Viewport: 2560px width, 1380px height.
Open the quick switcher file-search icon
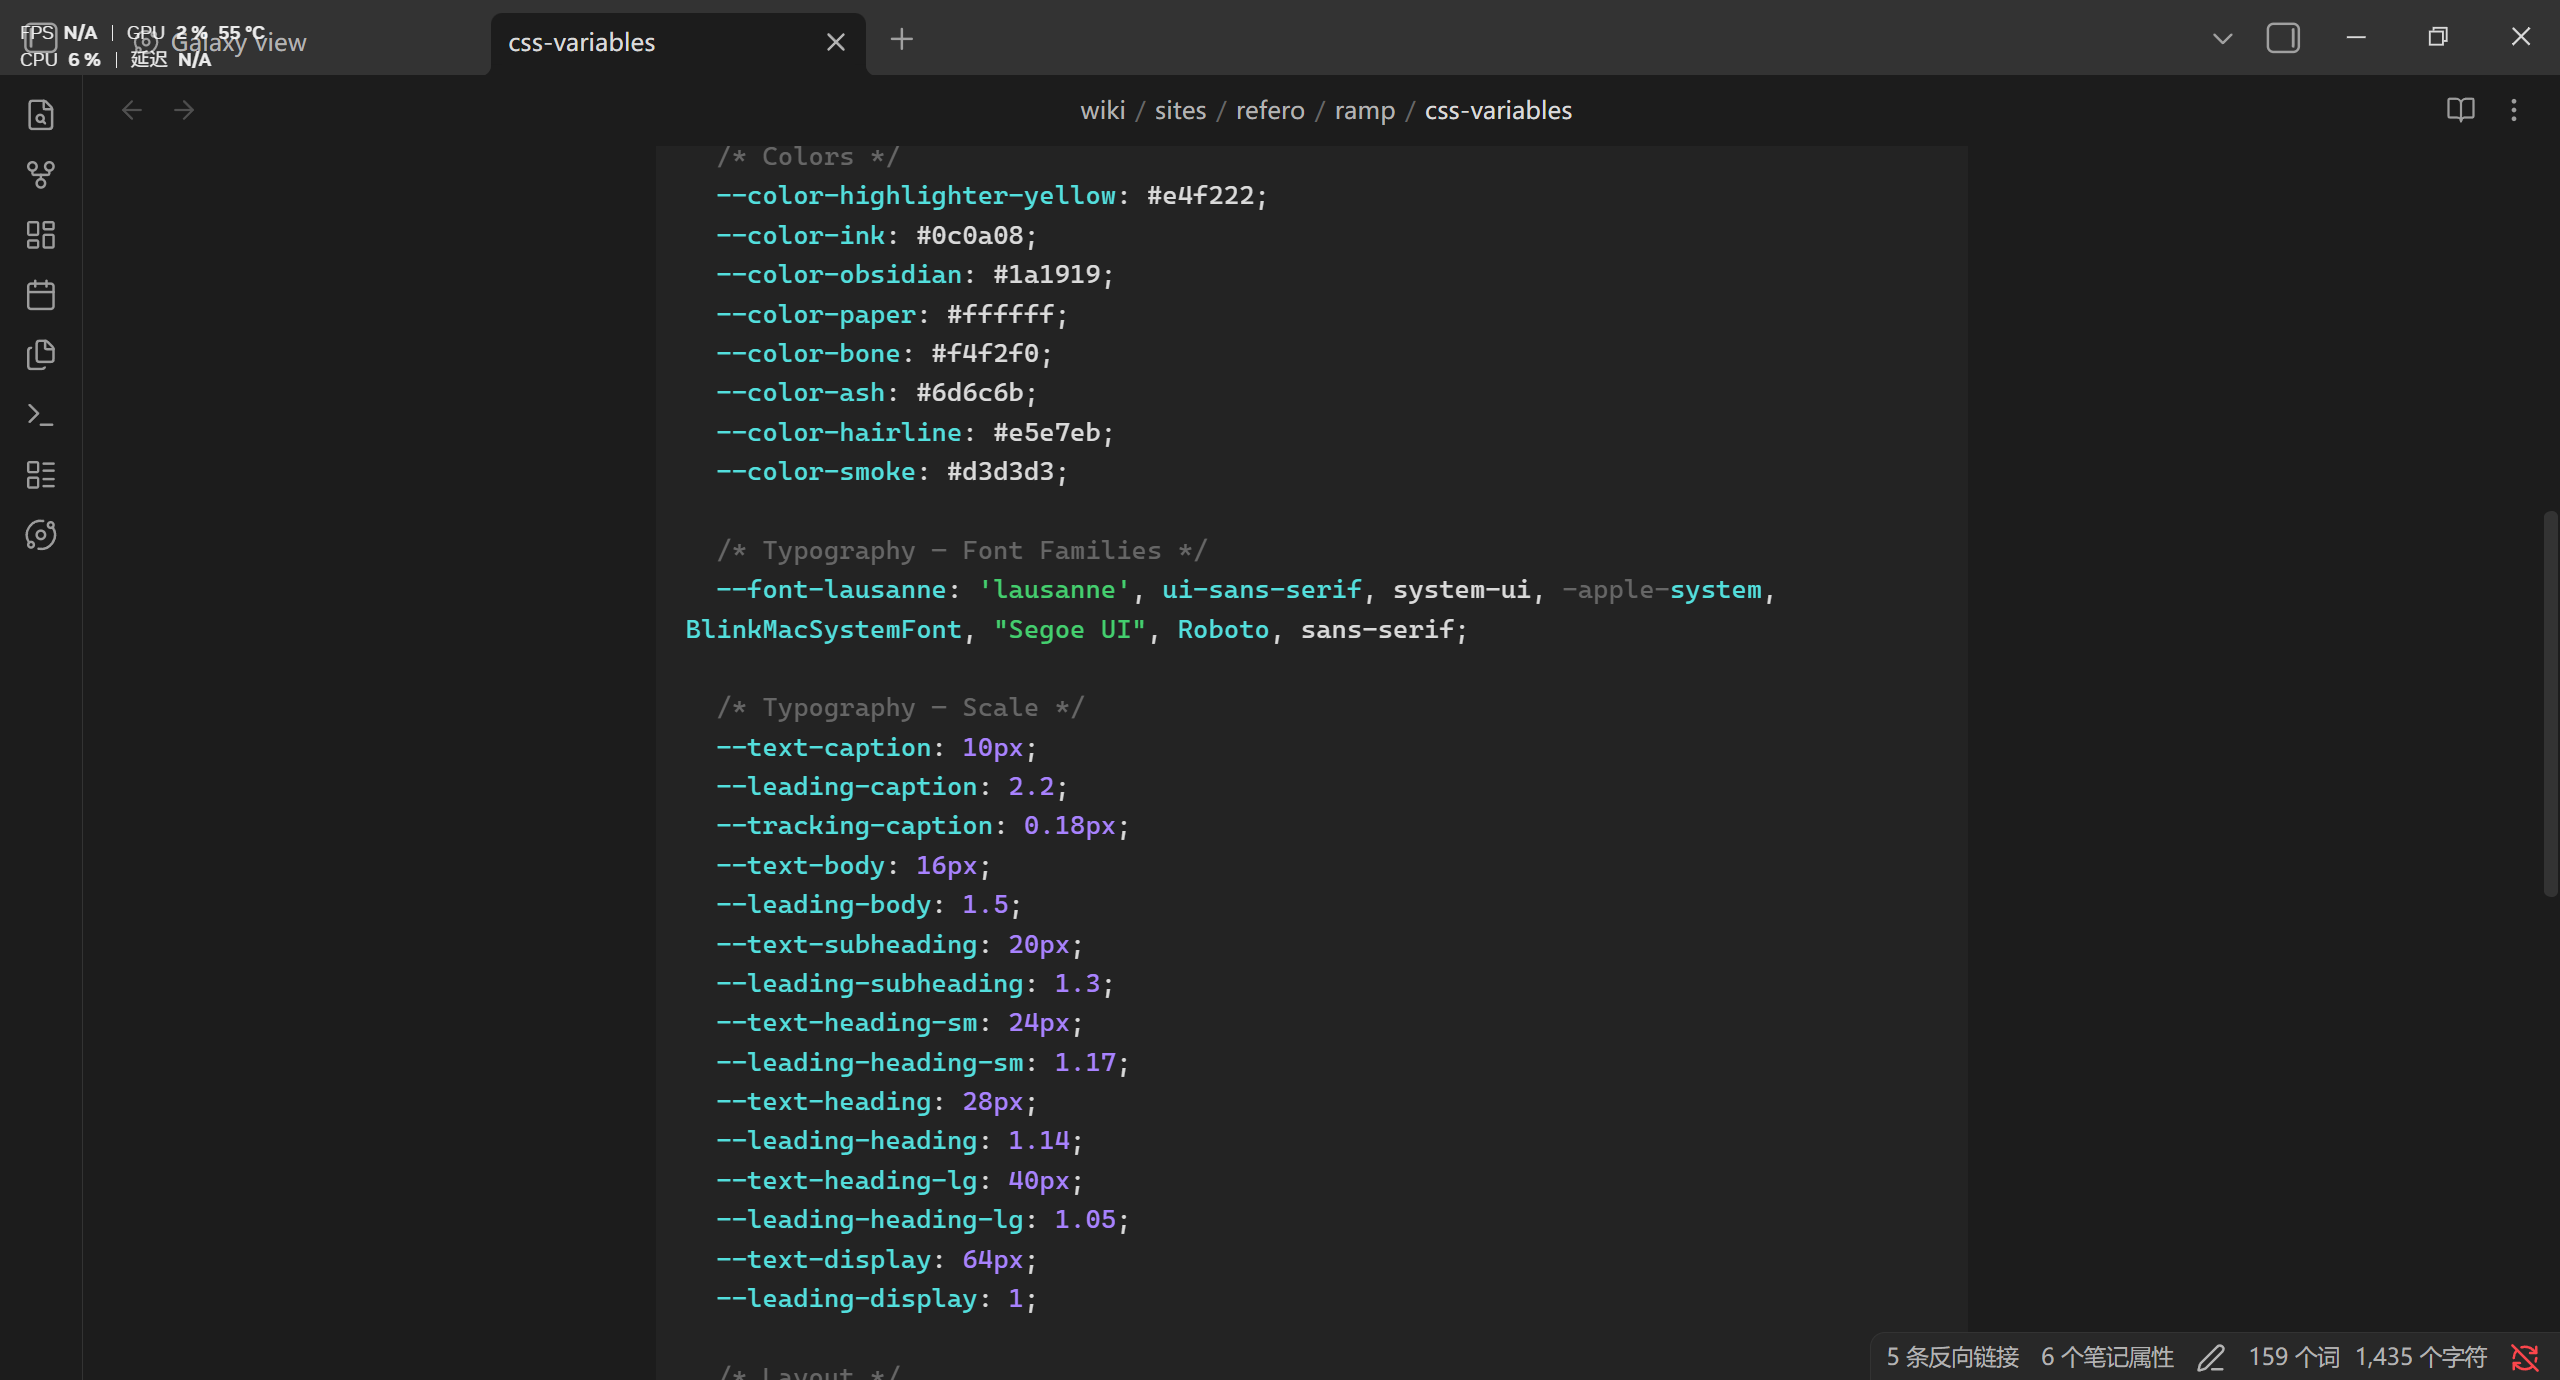pyautogui.click(x=40, y=115)
